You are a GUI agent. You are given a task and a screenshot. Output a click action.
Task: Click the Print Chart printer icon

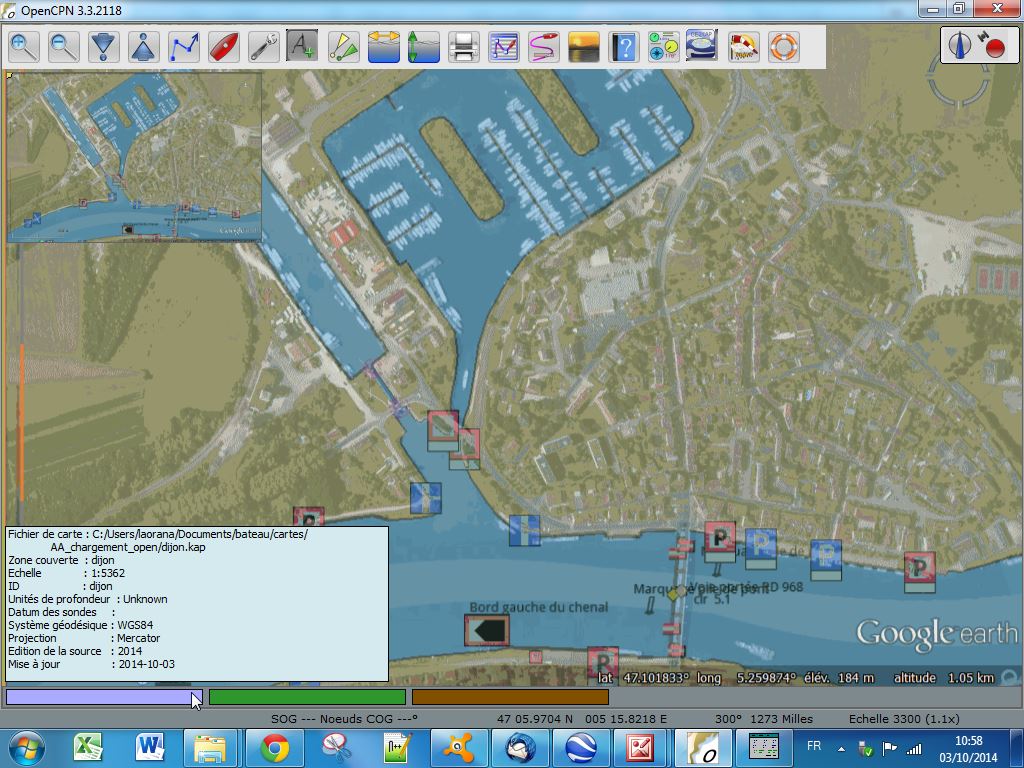click(464, 47)
